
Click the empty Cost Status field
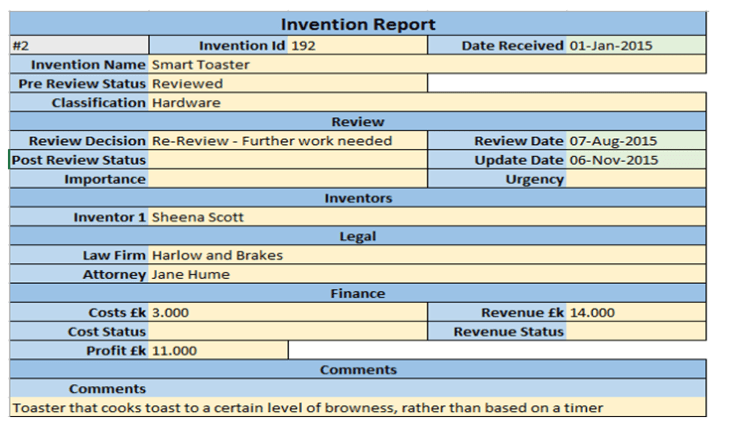point(287,331)
